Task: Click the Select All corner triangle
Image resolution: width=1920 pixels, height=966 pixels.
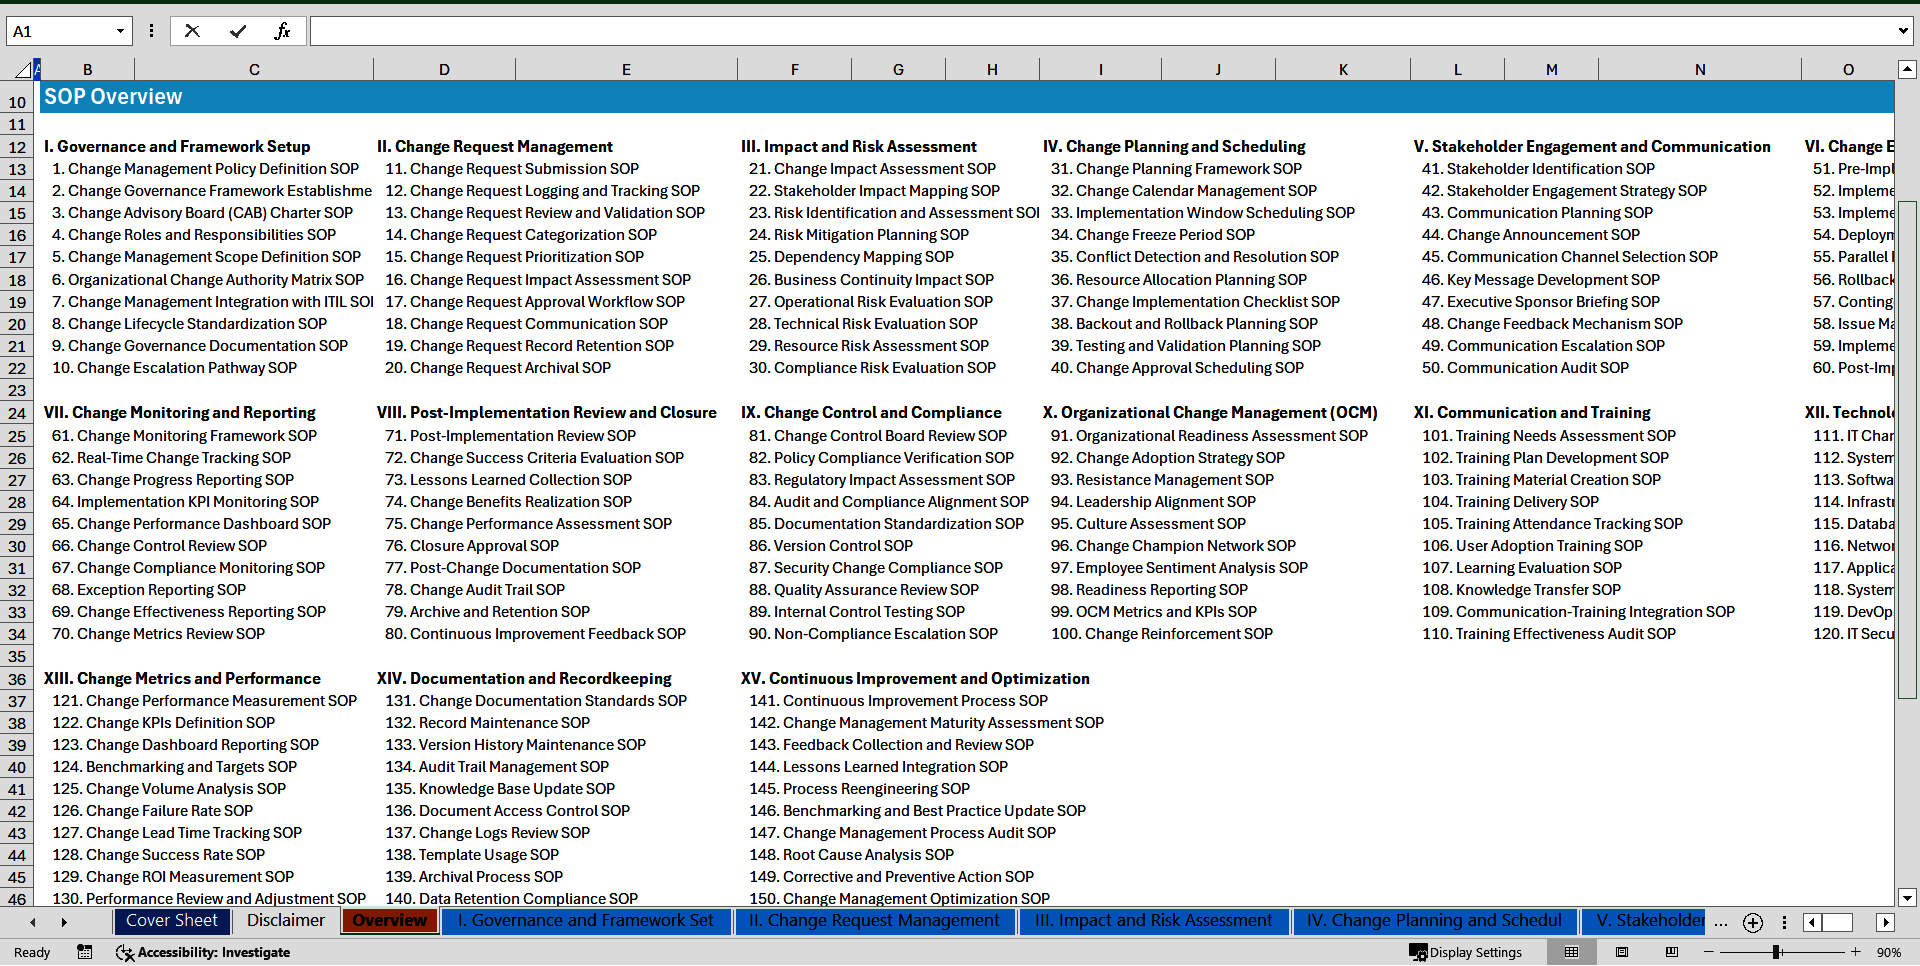Action: point(22,70)
